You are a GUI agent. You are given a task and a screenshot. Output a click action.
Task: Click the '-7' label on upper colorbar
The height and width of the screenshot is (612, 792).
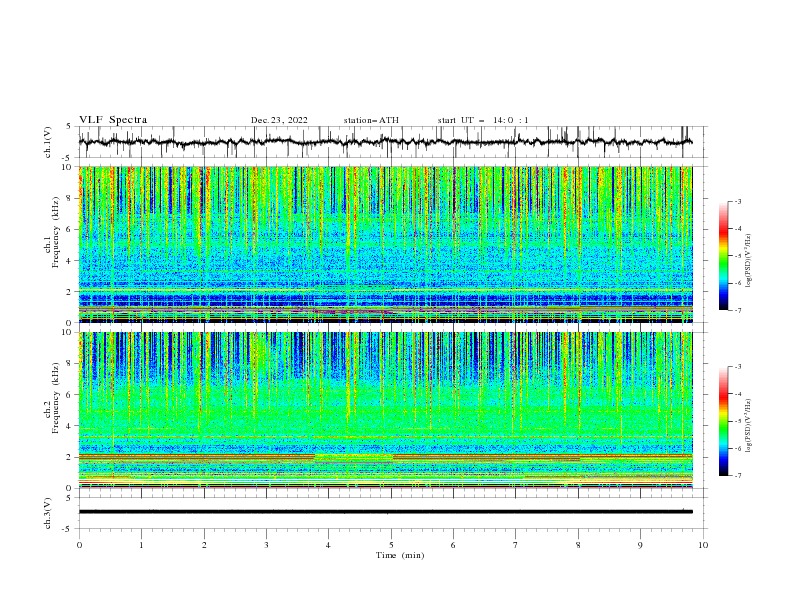pyautogui.click(x=737, y=311)
